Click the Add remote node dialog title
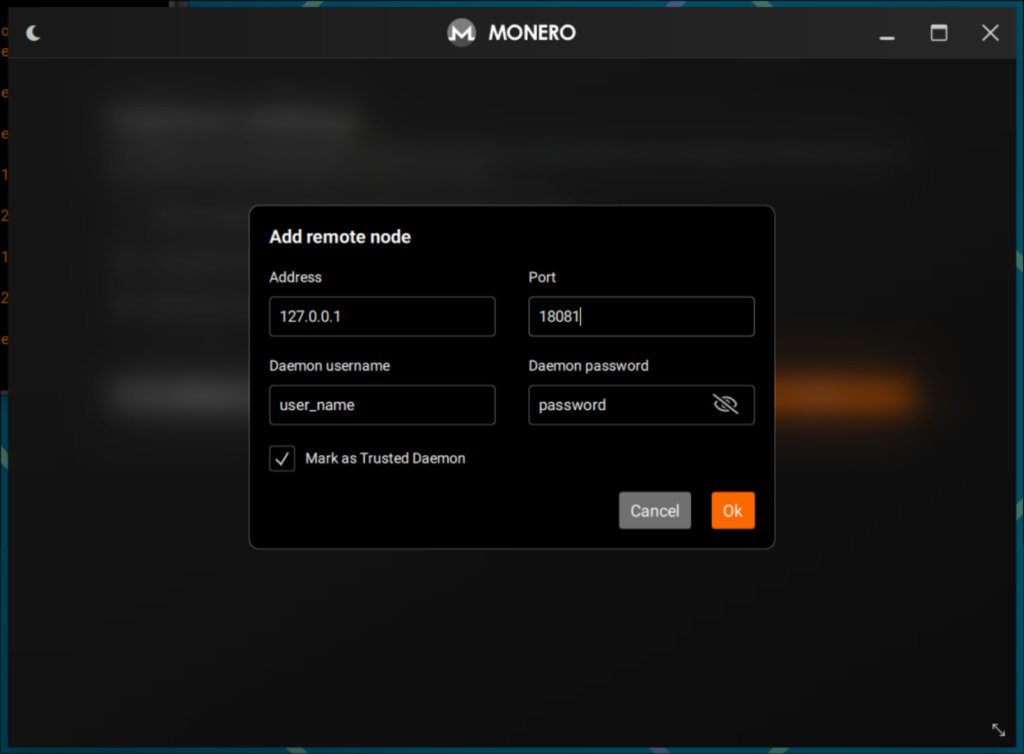The image size is (1024, 754). tap(340, 237)
